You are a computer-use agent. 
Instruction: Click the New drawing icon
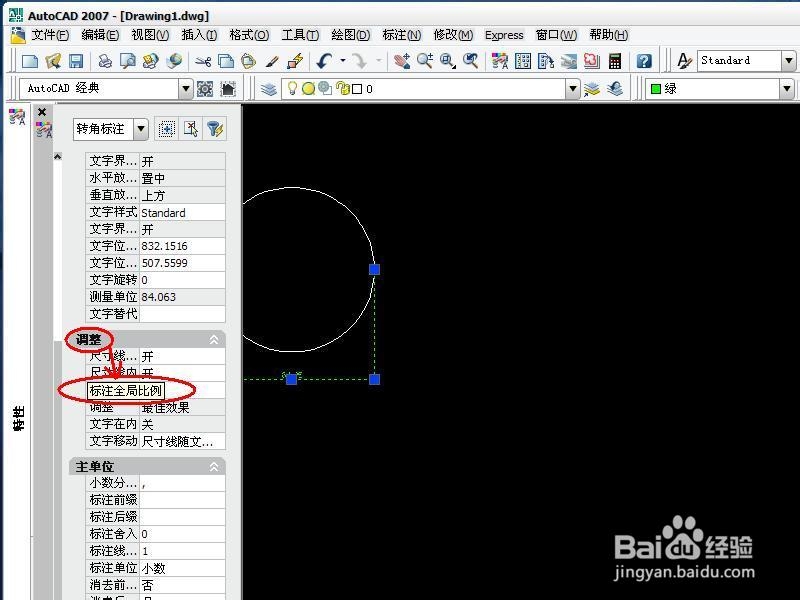[x=30, y=61]
